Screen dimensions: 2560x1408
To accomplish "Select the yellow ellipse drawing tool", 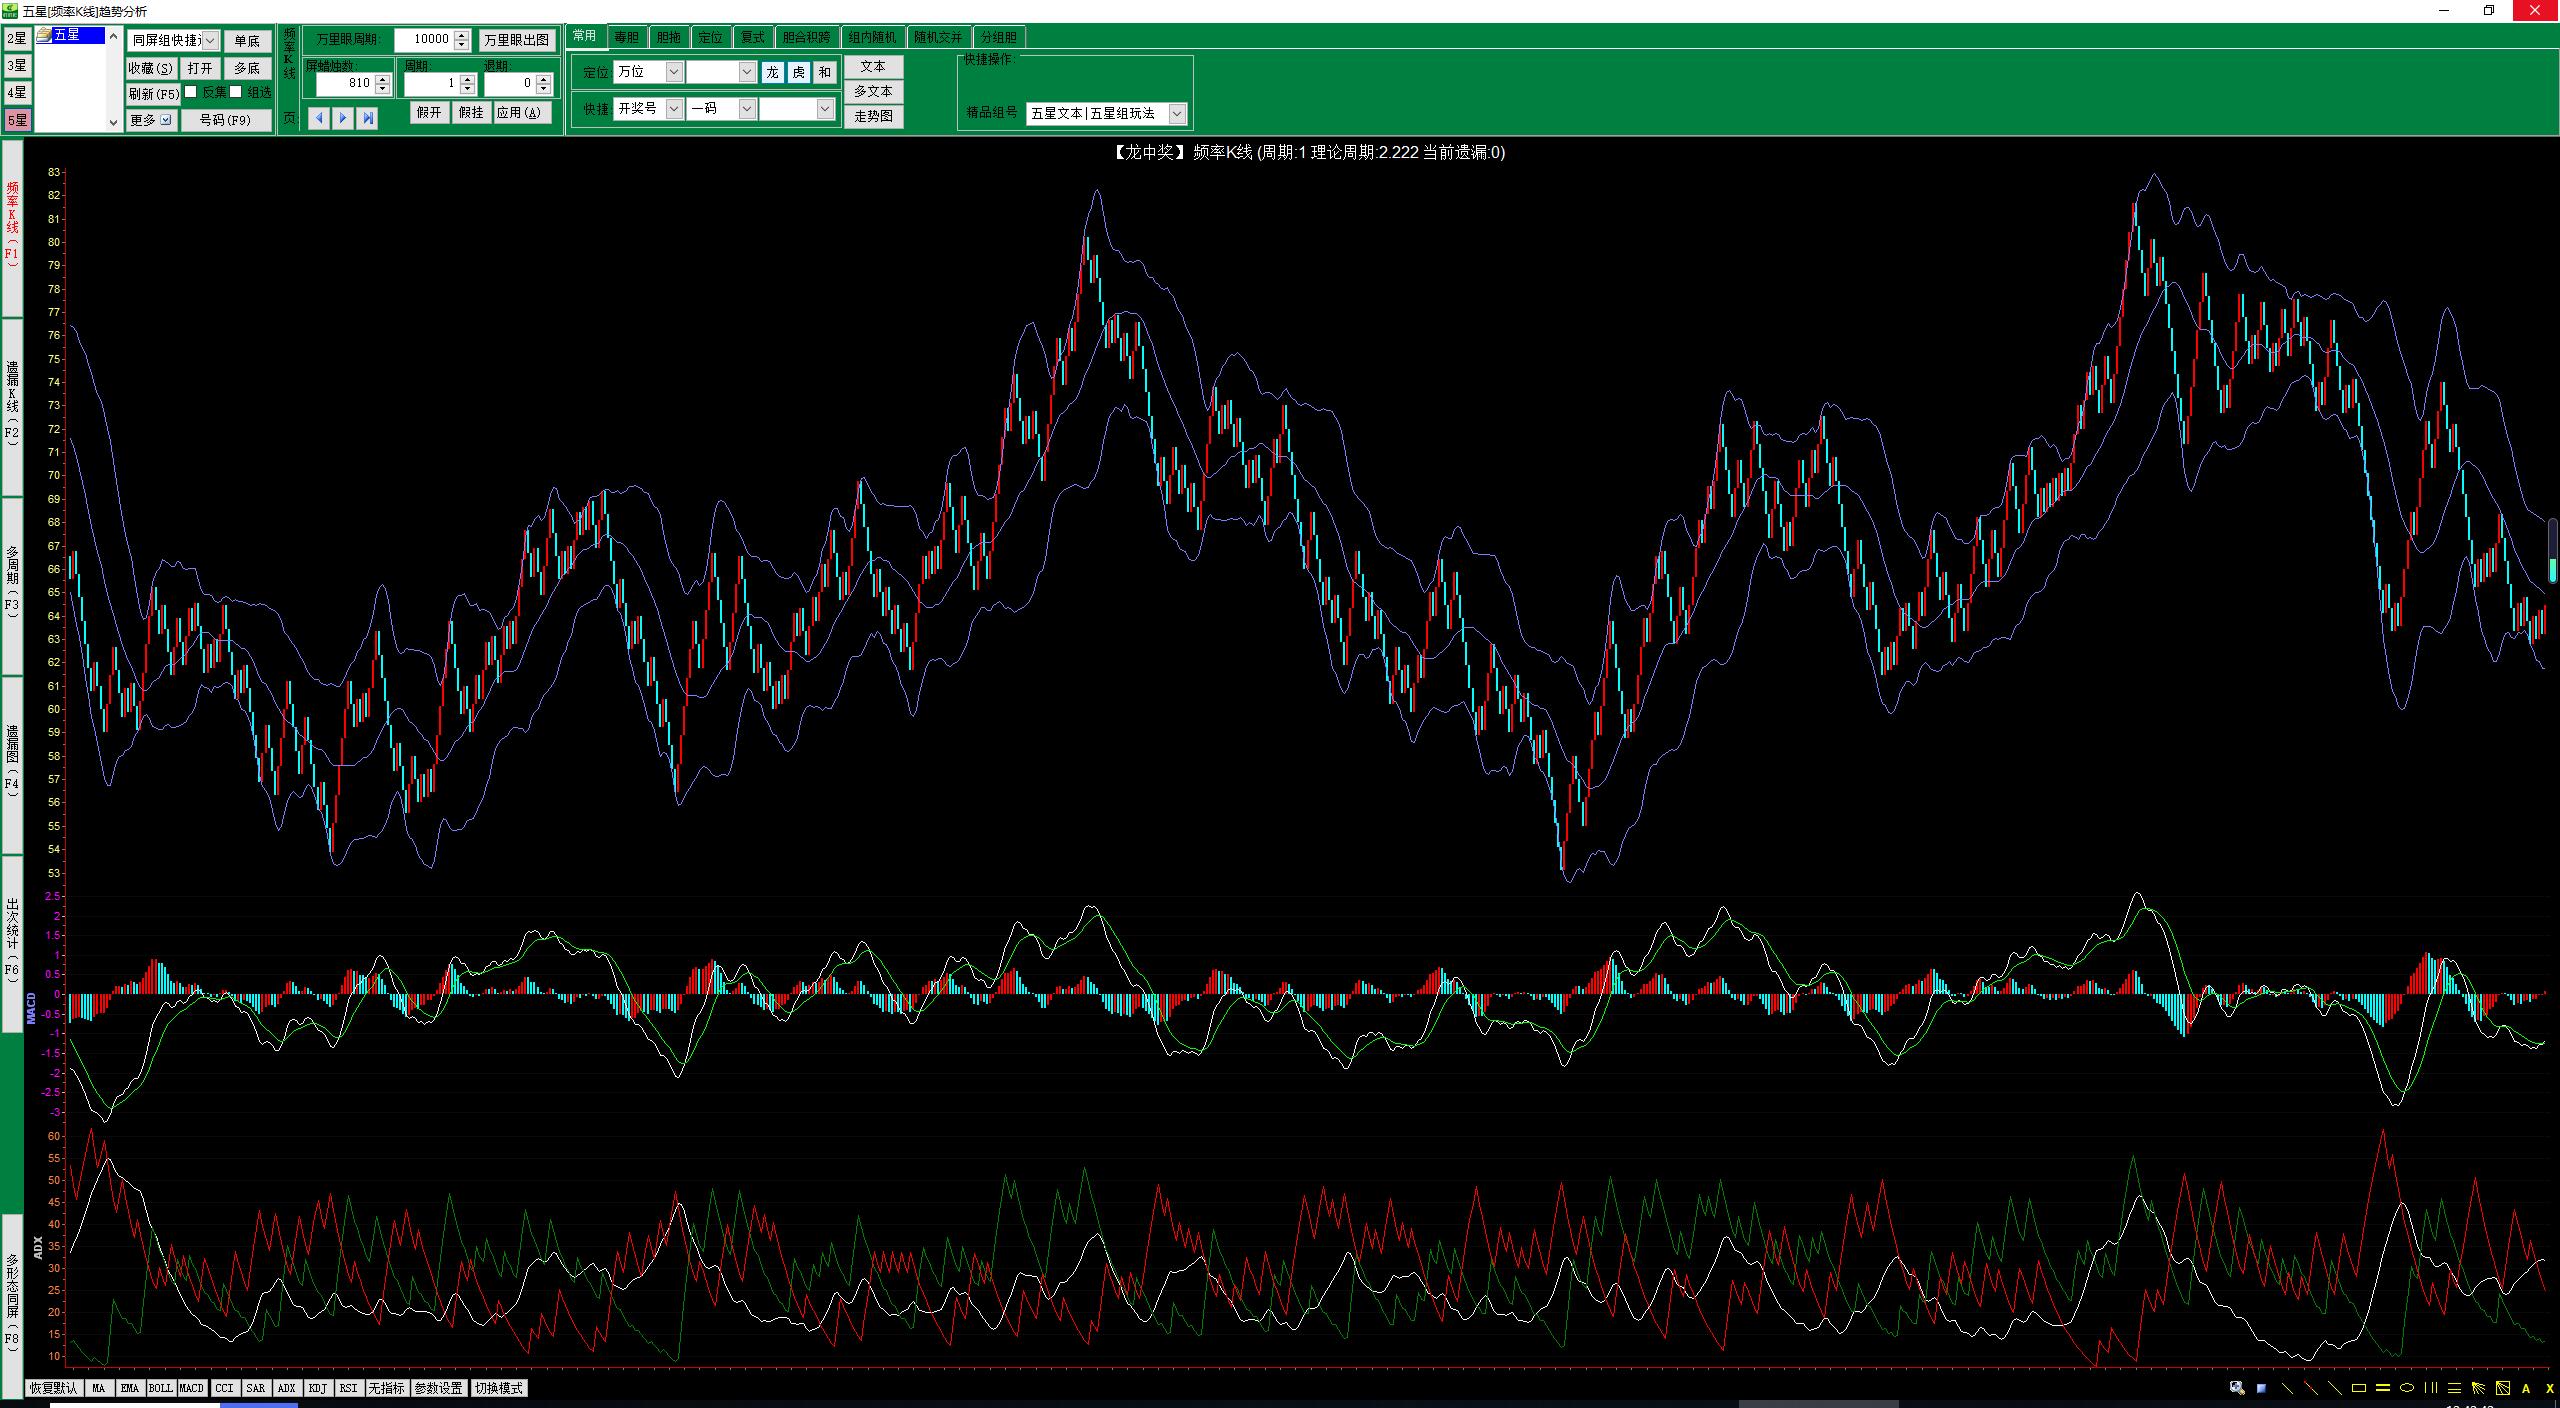I will 2407,1388.
